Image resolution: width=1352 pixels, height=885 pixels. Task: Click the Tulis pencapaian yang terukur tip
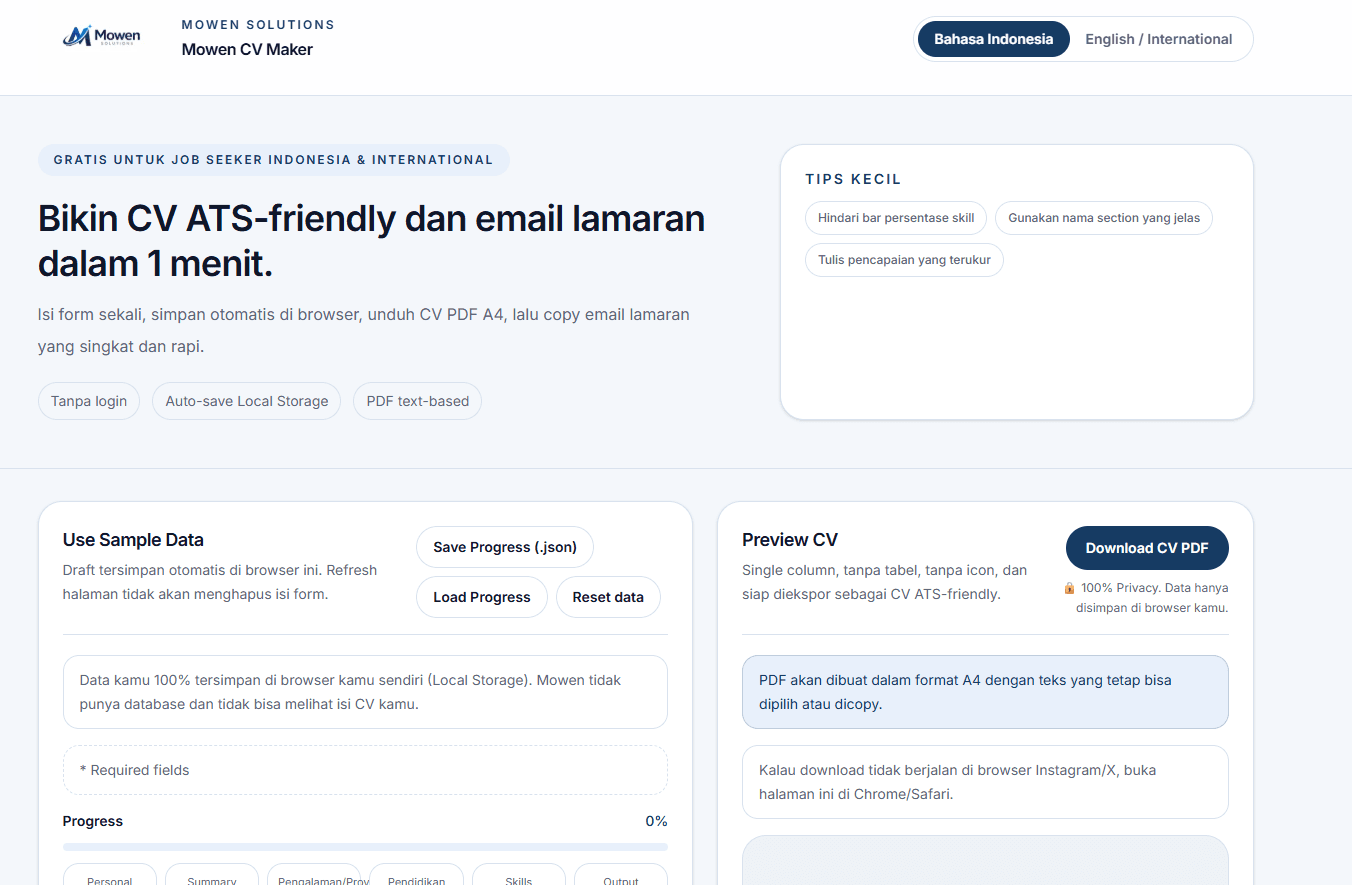(904, 260)
